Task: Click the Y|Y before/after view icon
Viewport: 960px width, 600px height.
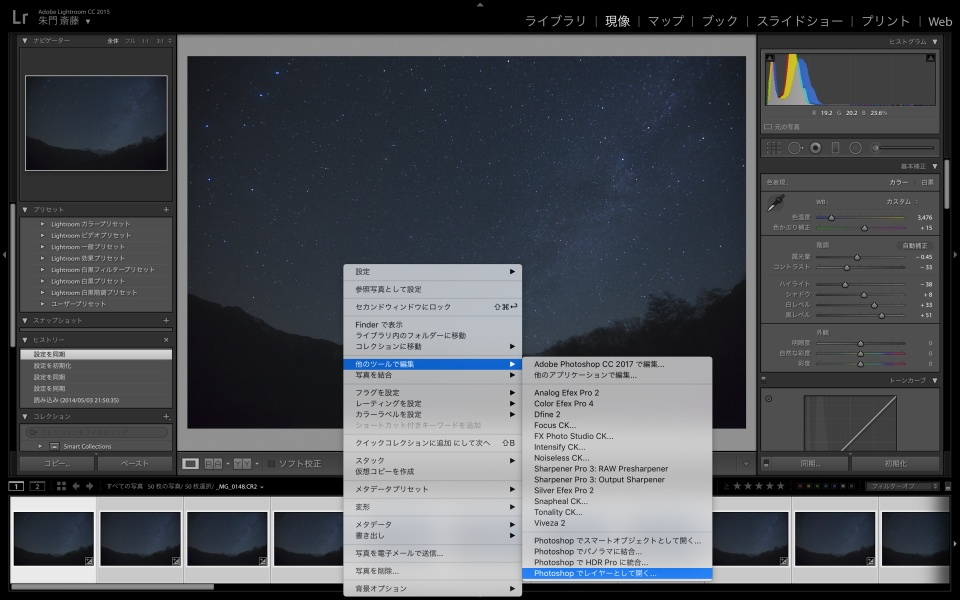Action: tap(242, 464)
